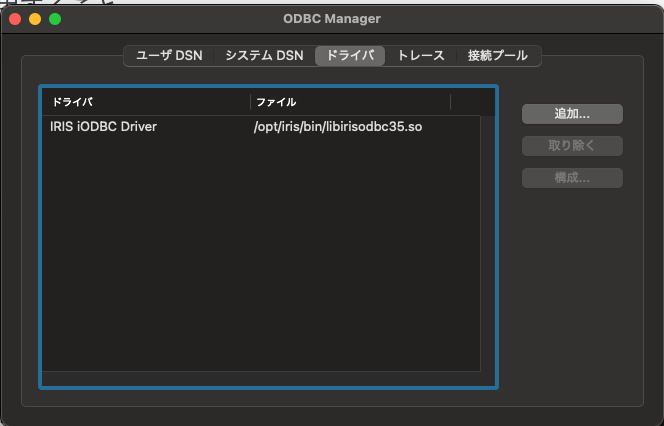664x426 pixels.
Task: Show the 接続プール tab
Action: tap(497, 56)
